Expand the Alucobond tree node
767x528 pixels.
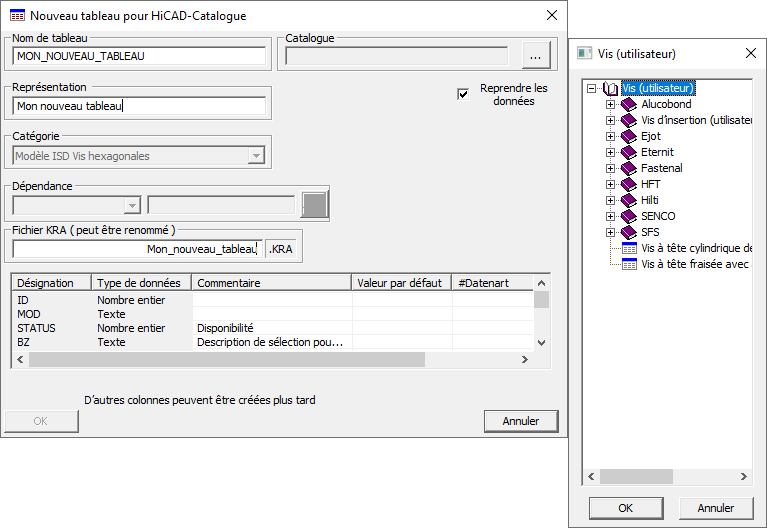point(610,104)
